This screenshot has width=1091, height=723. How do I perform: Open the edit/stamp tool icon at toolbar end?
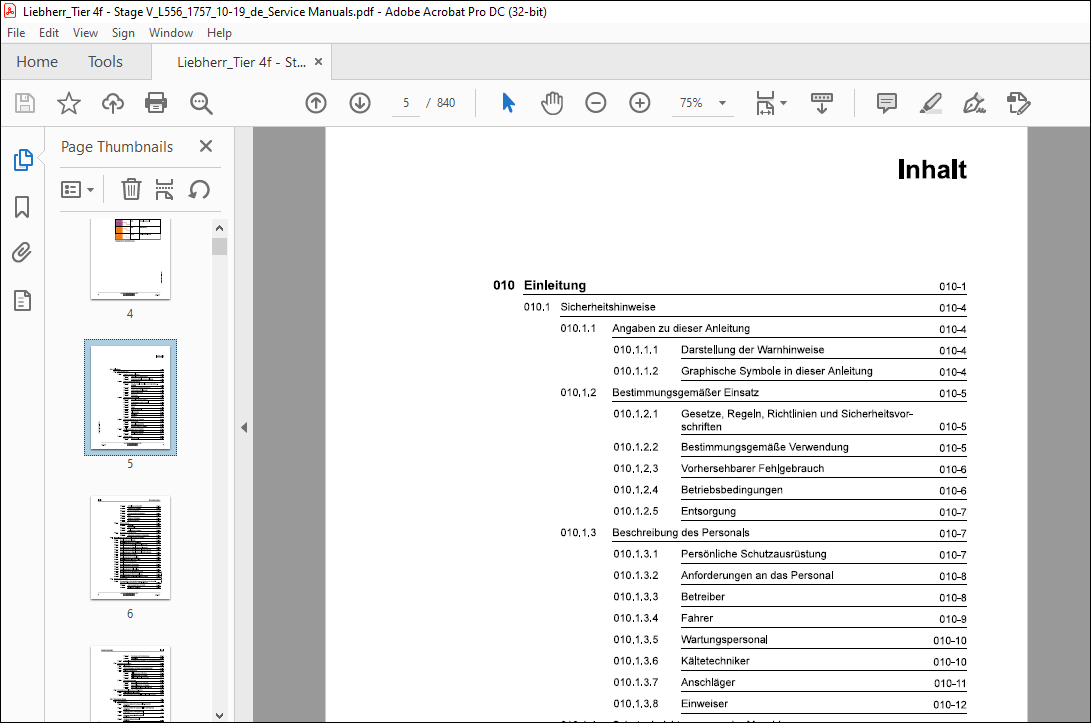coord(1019,103)
